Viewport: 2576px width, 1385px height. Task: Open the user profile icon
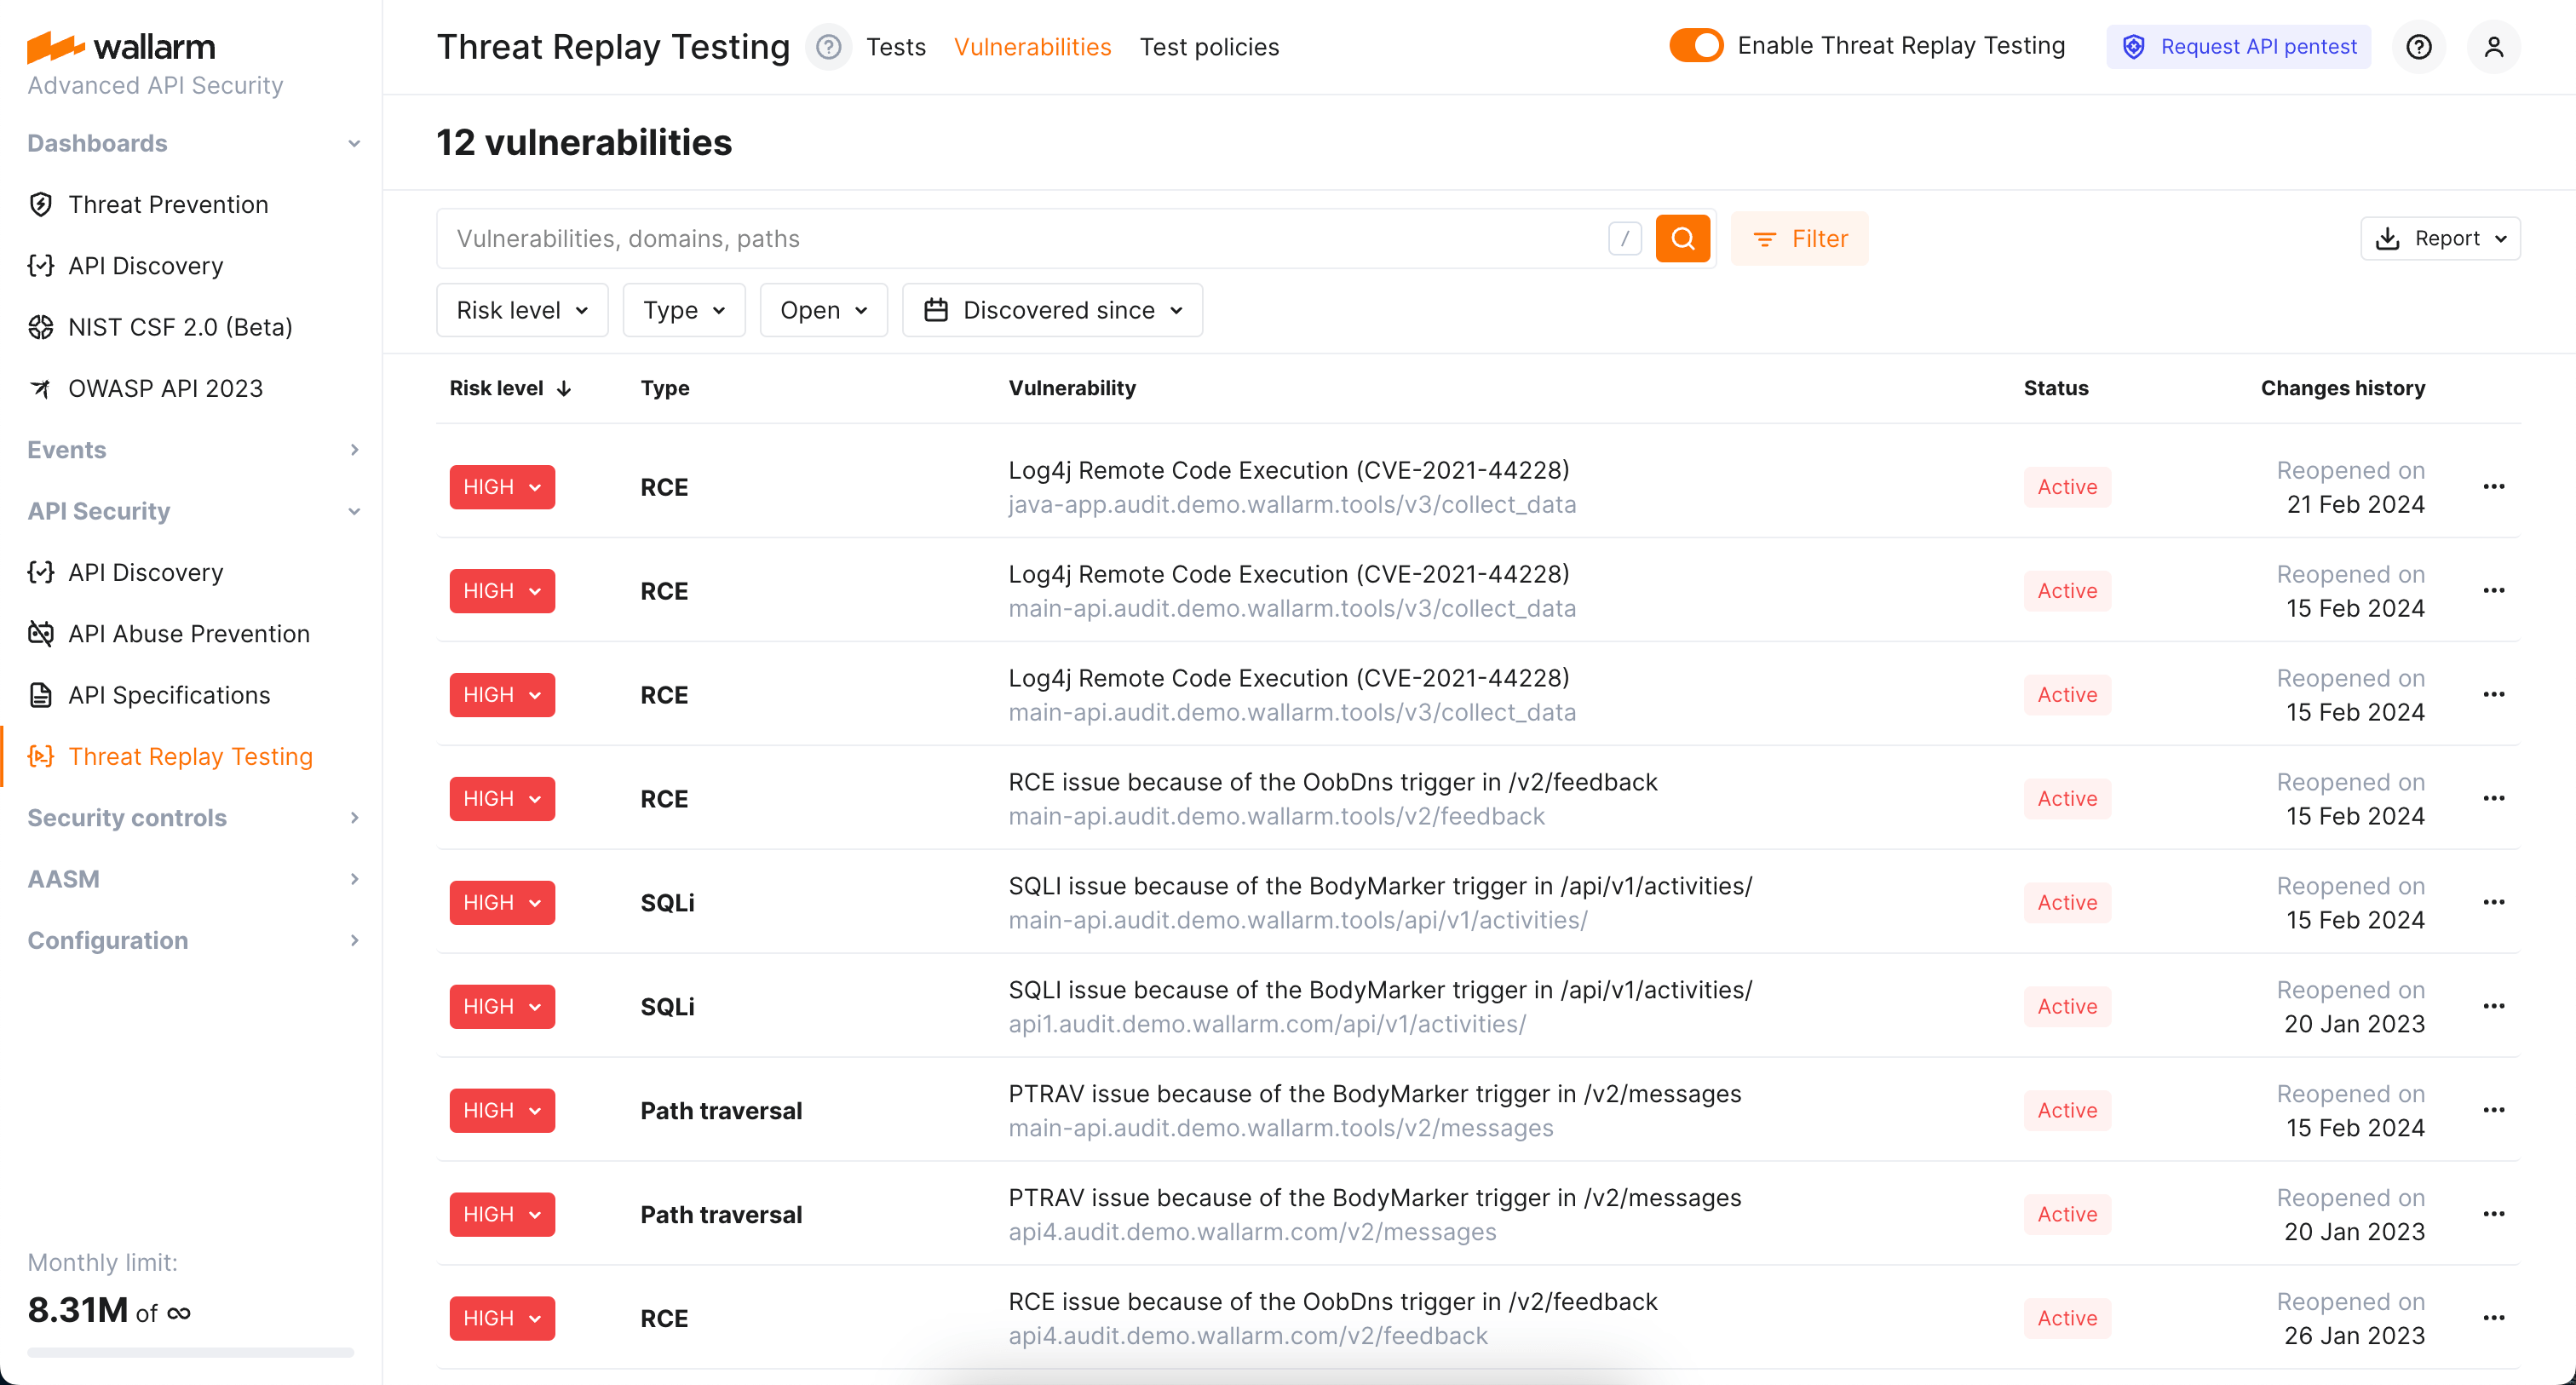2493,47
